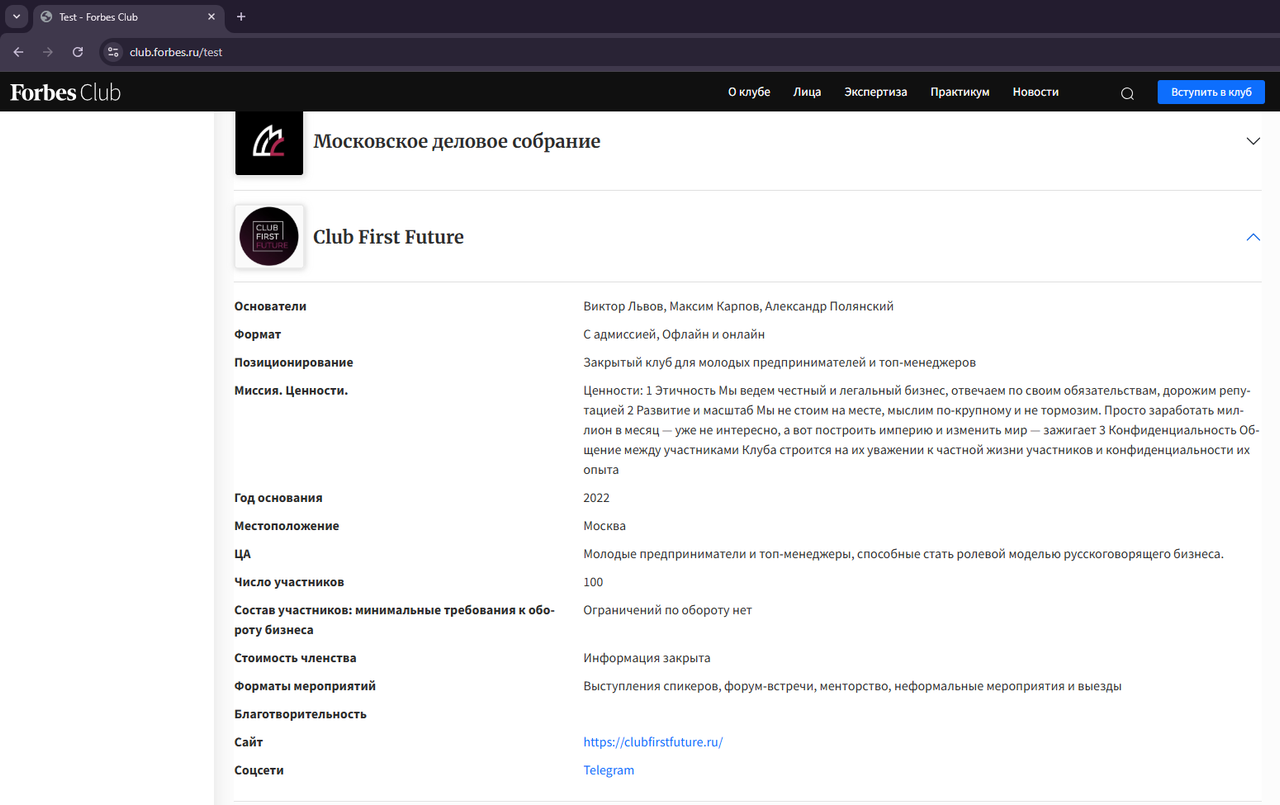
Task: Click the Форматы мероприятий label
Action: pyautogui.click(x=305, y=686)
